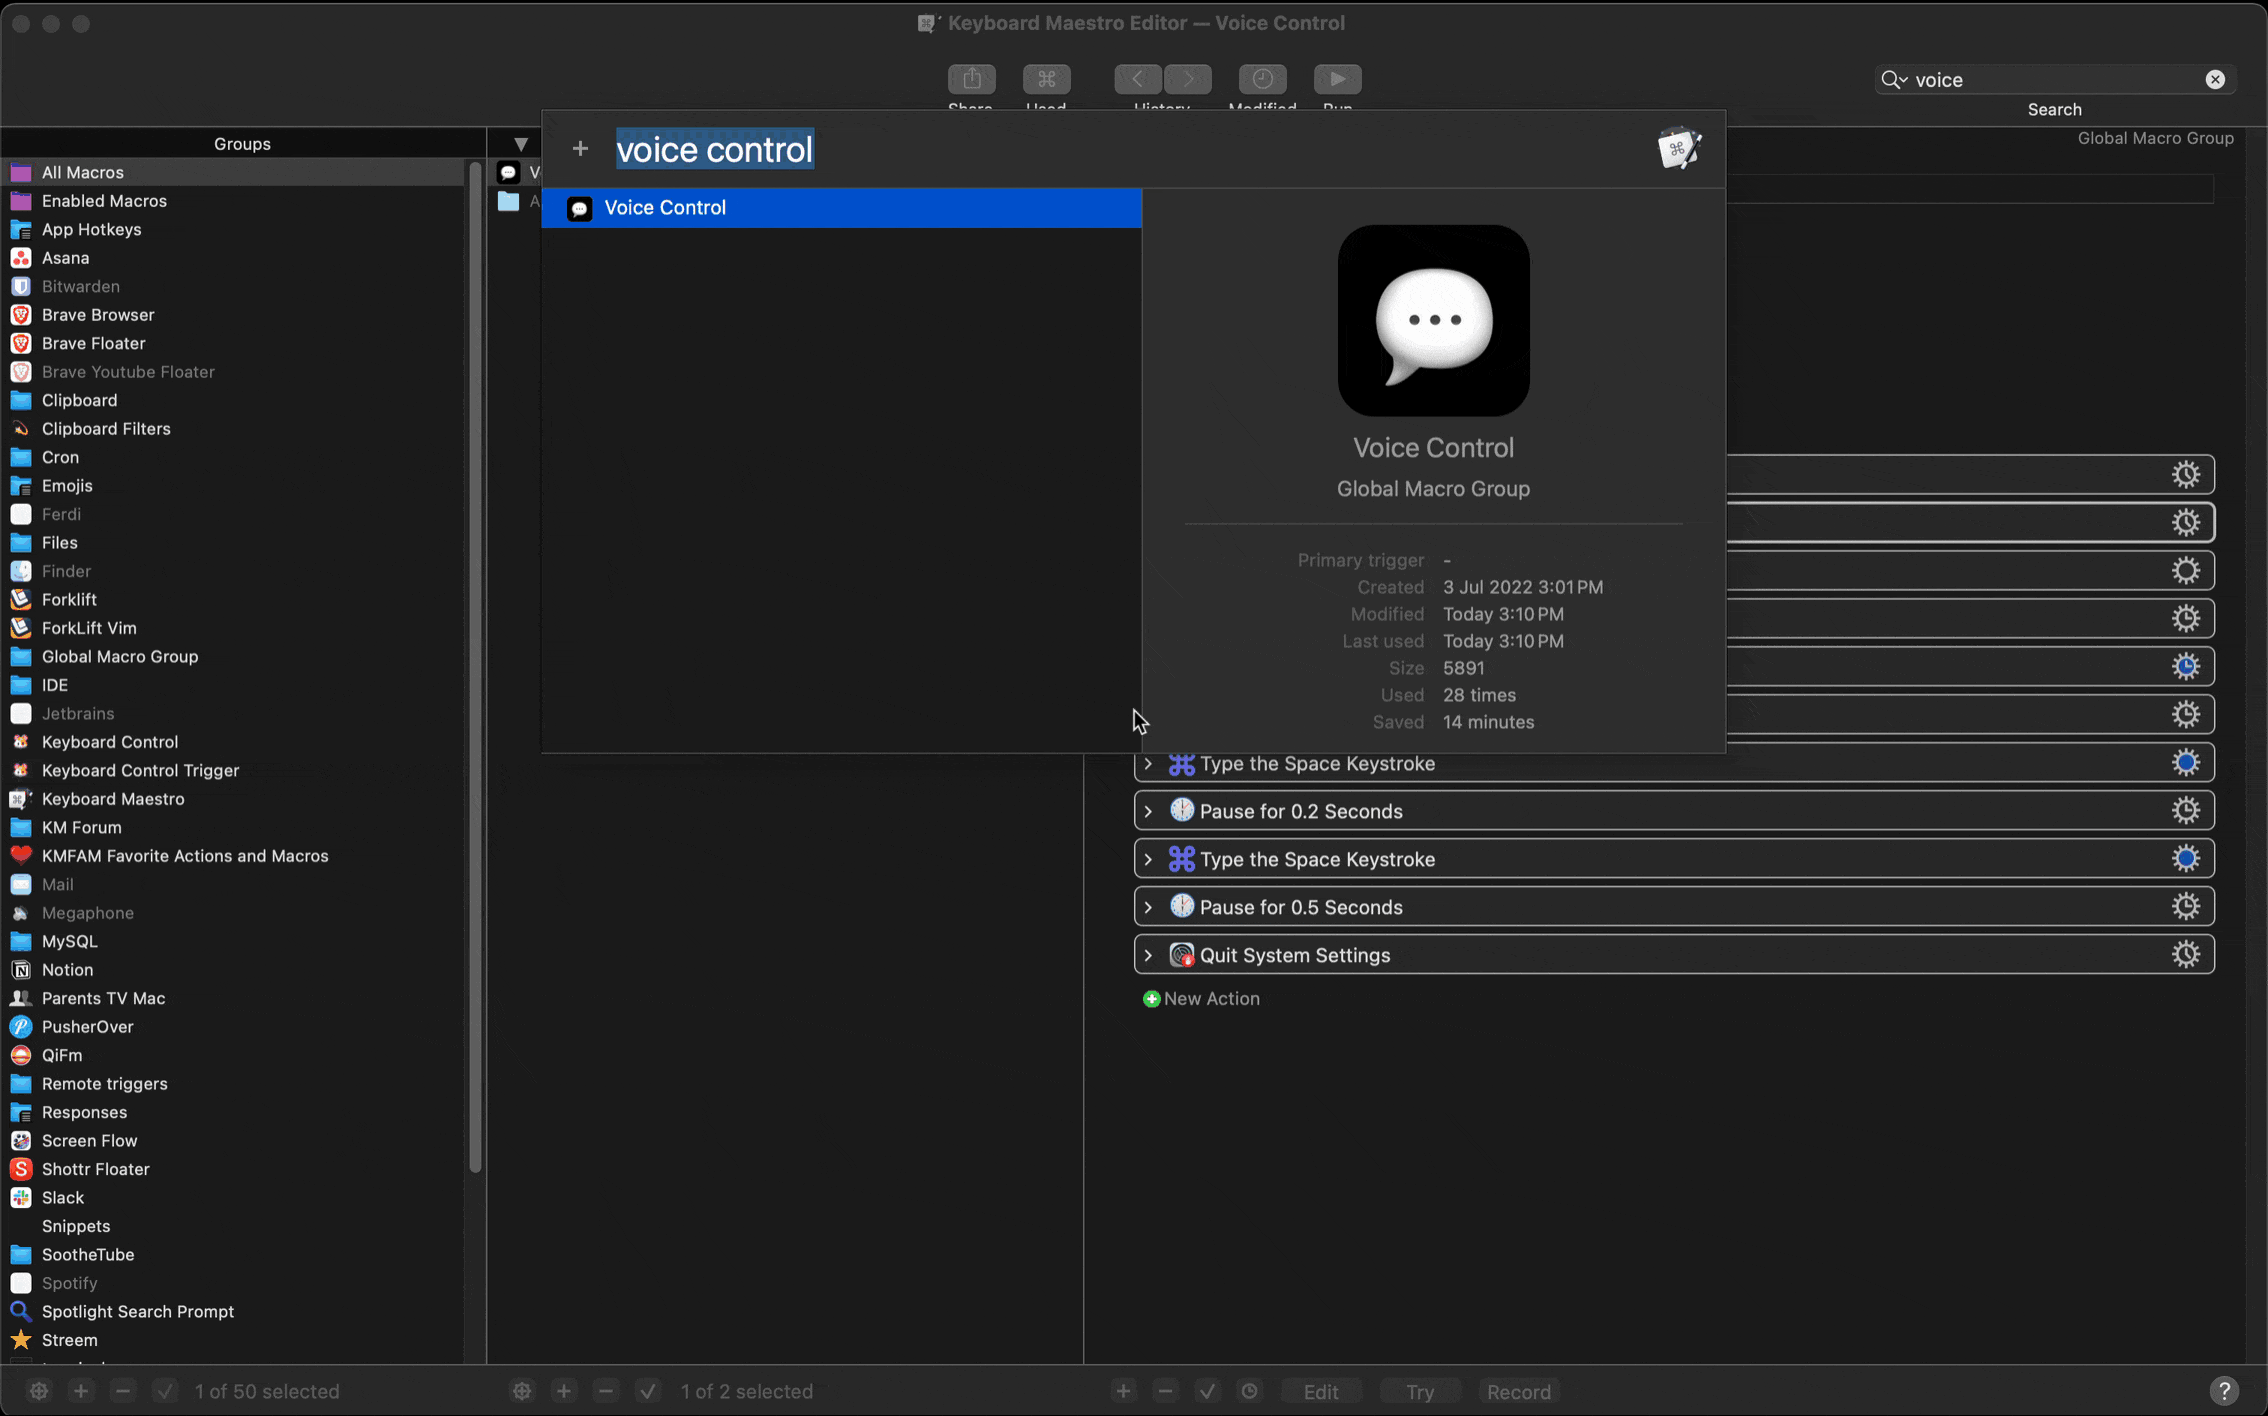The width and height of the screenshot is (2268, 1416).
Task: Open gear menu for Pause for 0.5 Seconds
Action: pos(2186,907)
